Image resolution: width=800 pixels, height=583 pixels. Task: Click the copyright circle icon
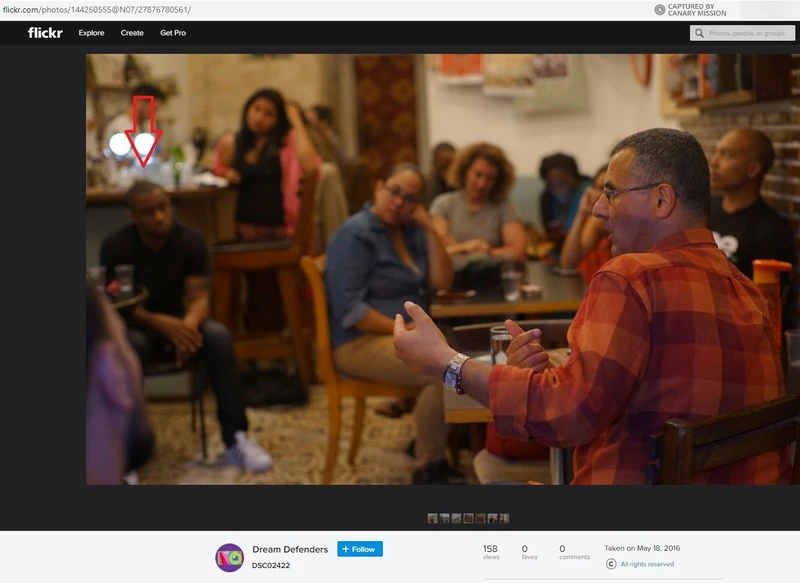[611, 564]
